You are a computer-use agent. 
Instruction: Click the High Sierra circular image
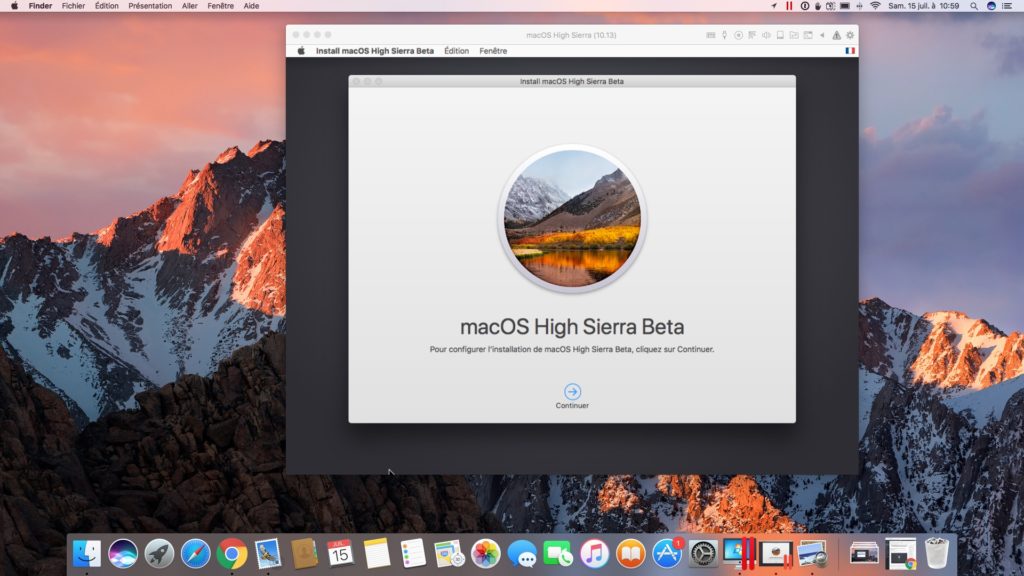coord(572,219)
